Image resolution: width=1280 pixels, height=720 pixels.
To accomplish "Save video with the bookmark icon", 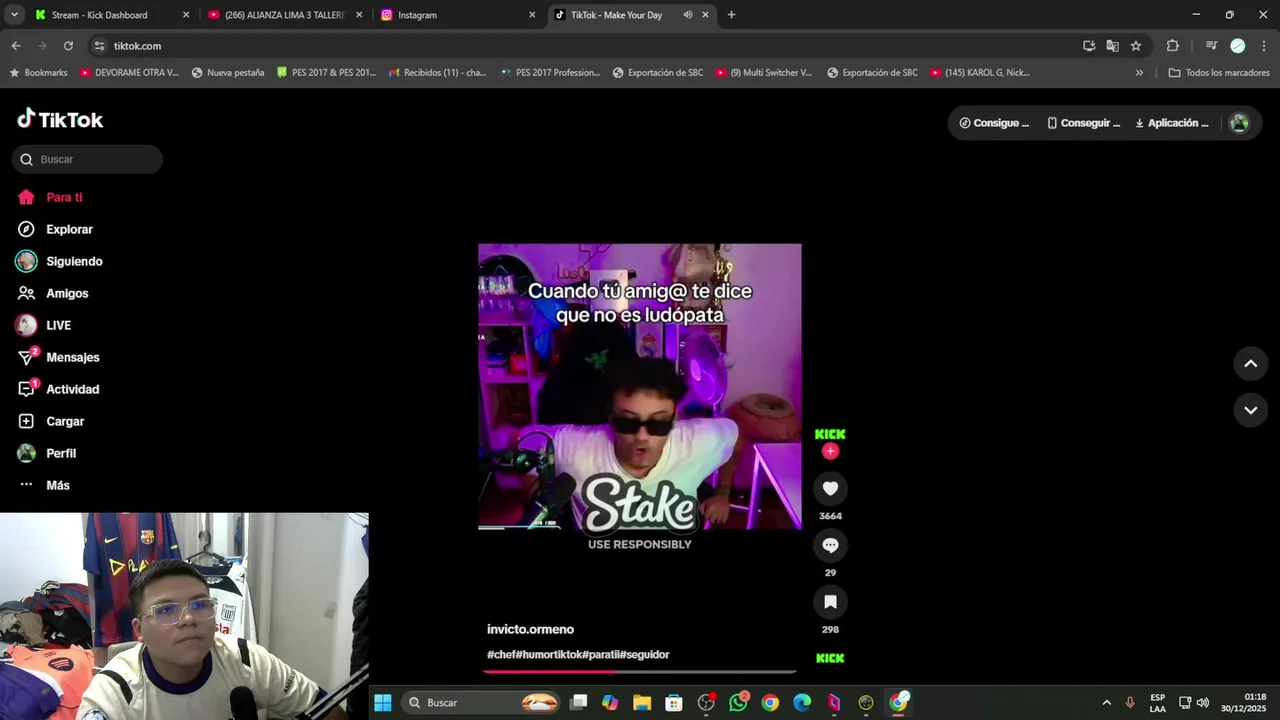I will [x=830, y=602].
